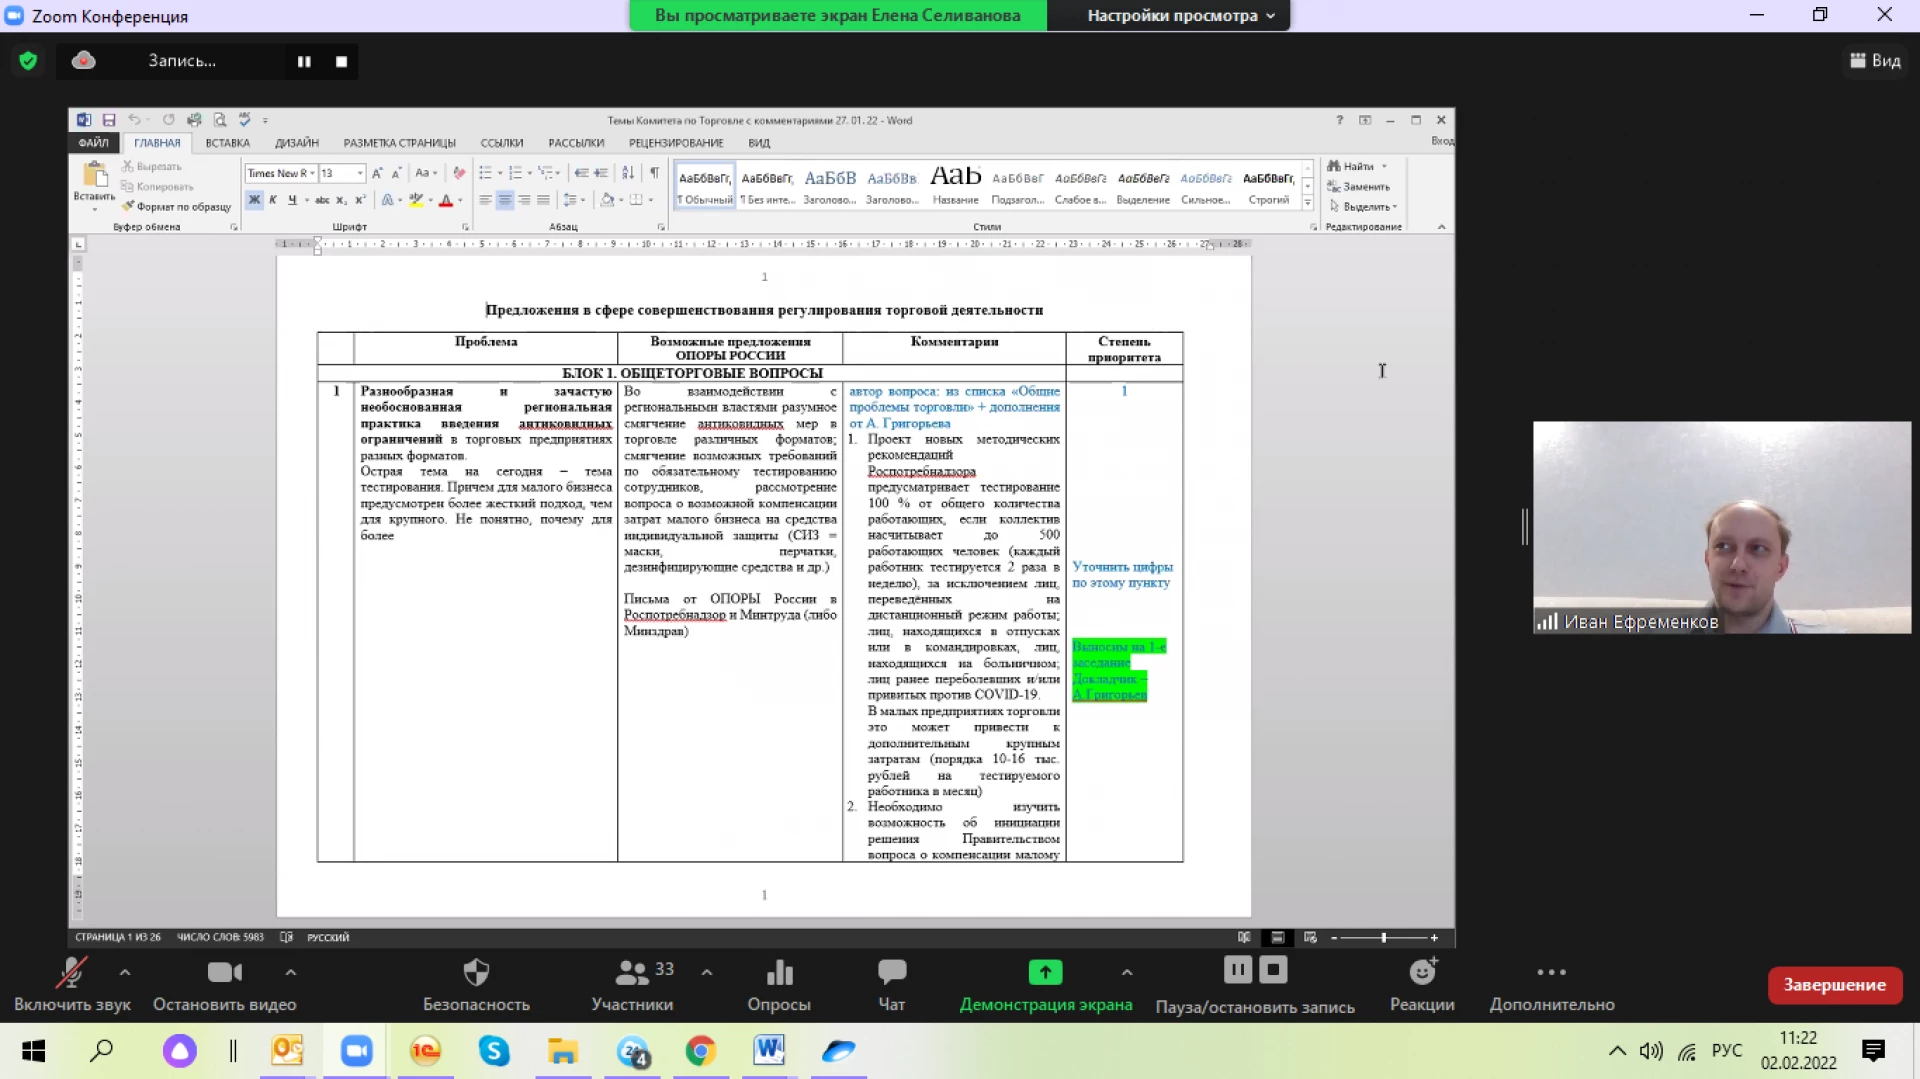Open Zoom Polls (Опросы)

point(779,986)
